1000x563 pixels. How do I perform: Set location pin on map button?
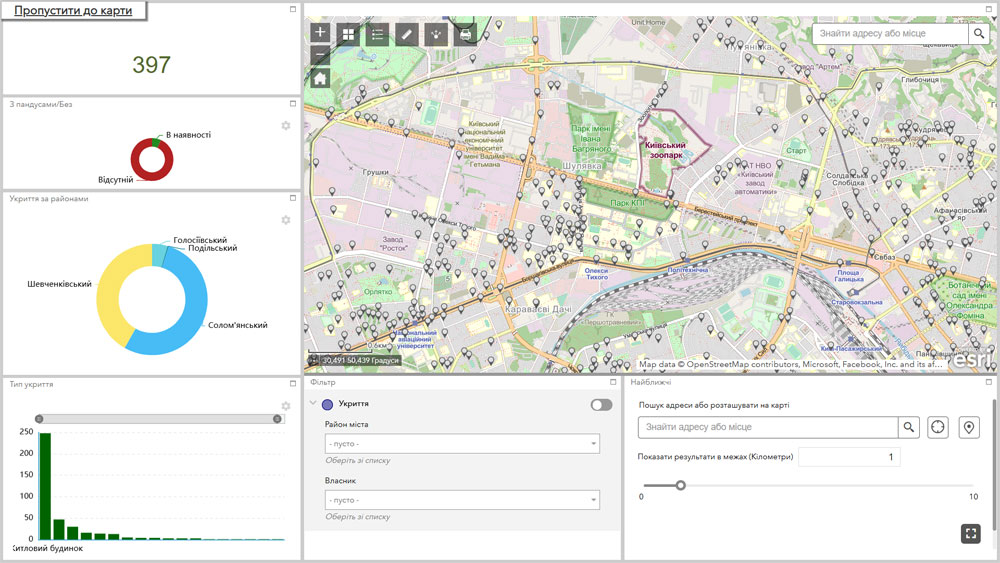tap(968, 427)
